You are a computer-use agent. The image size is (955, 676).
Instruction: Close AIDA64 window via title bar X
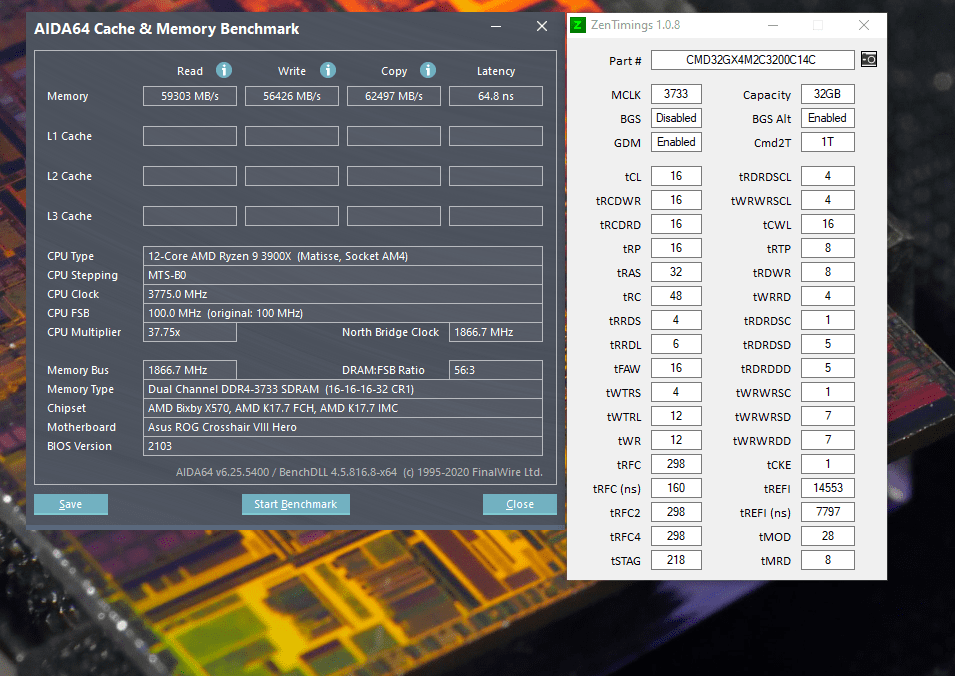541,26
